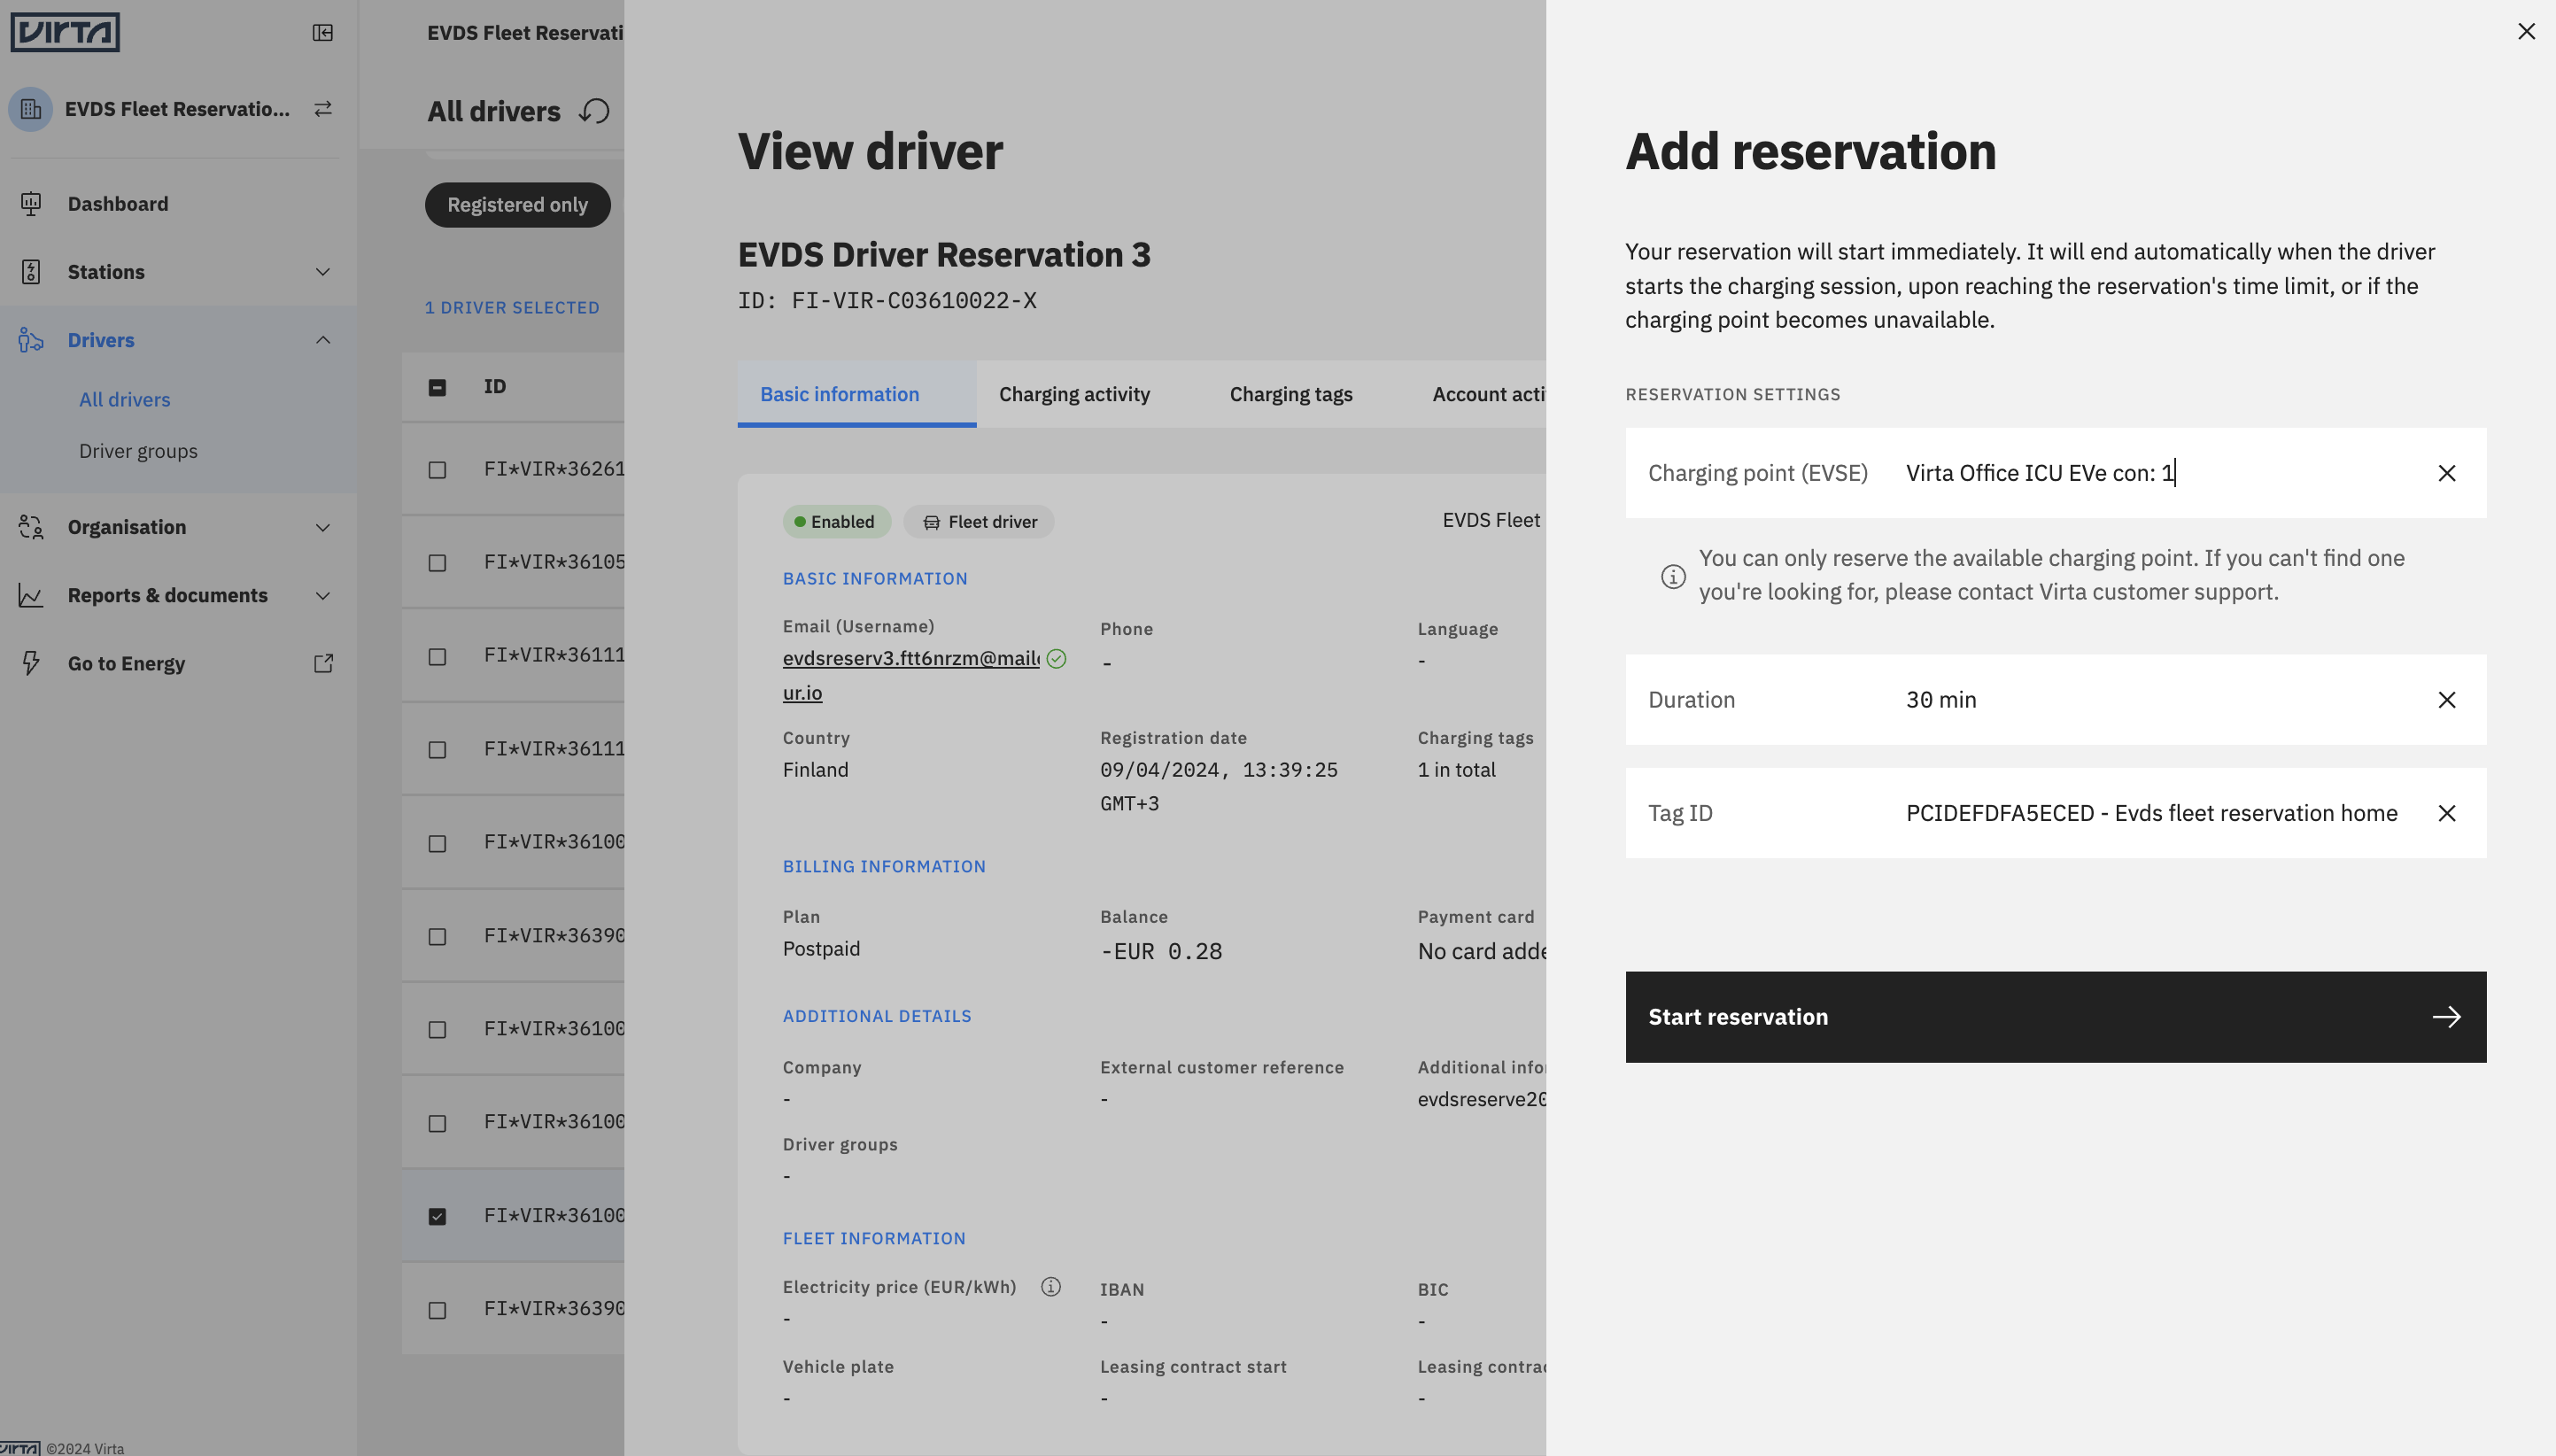Open the Tag ID dropdown

pyautogui.click(x=2055, y=813)
